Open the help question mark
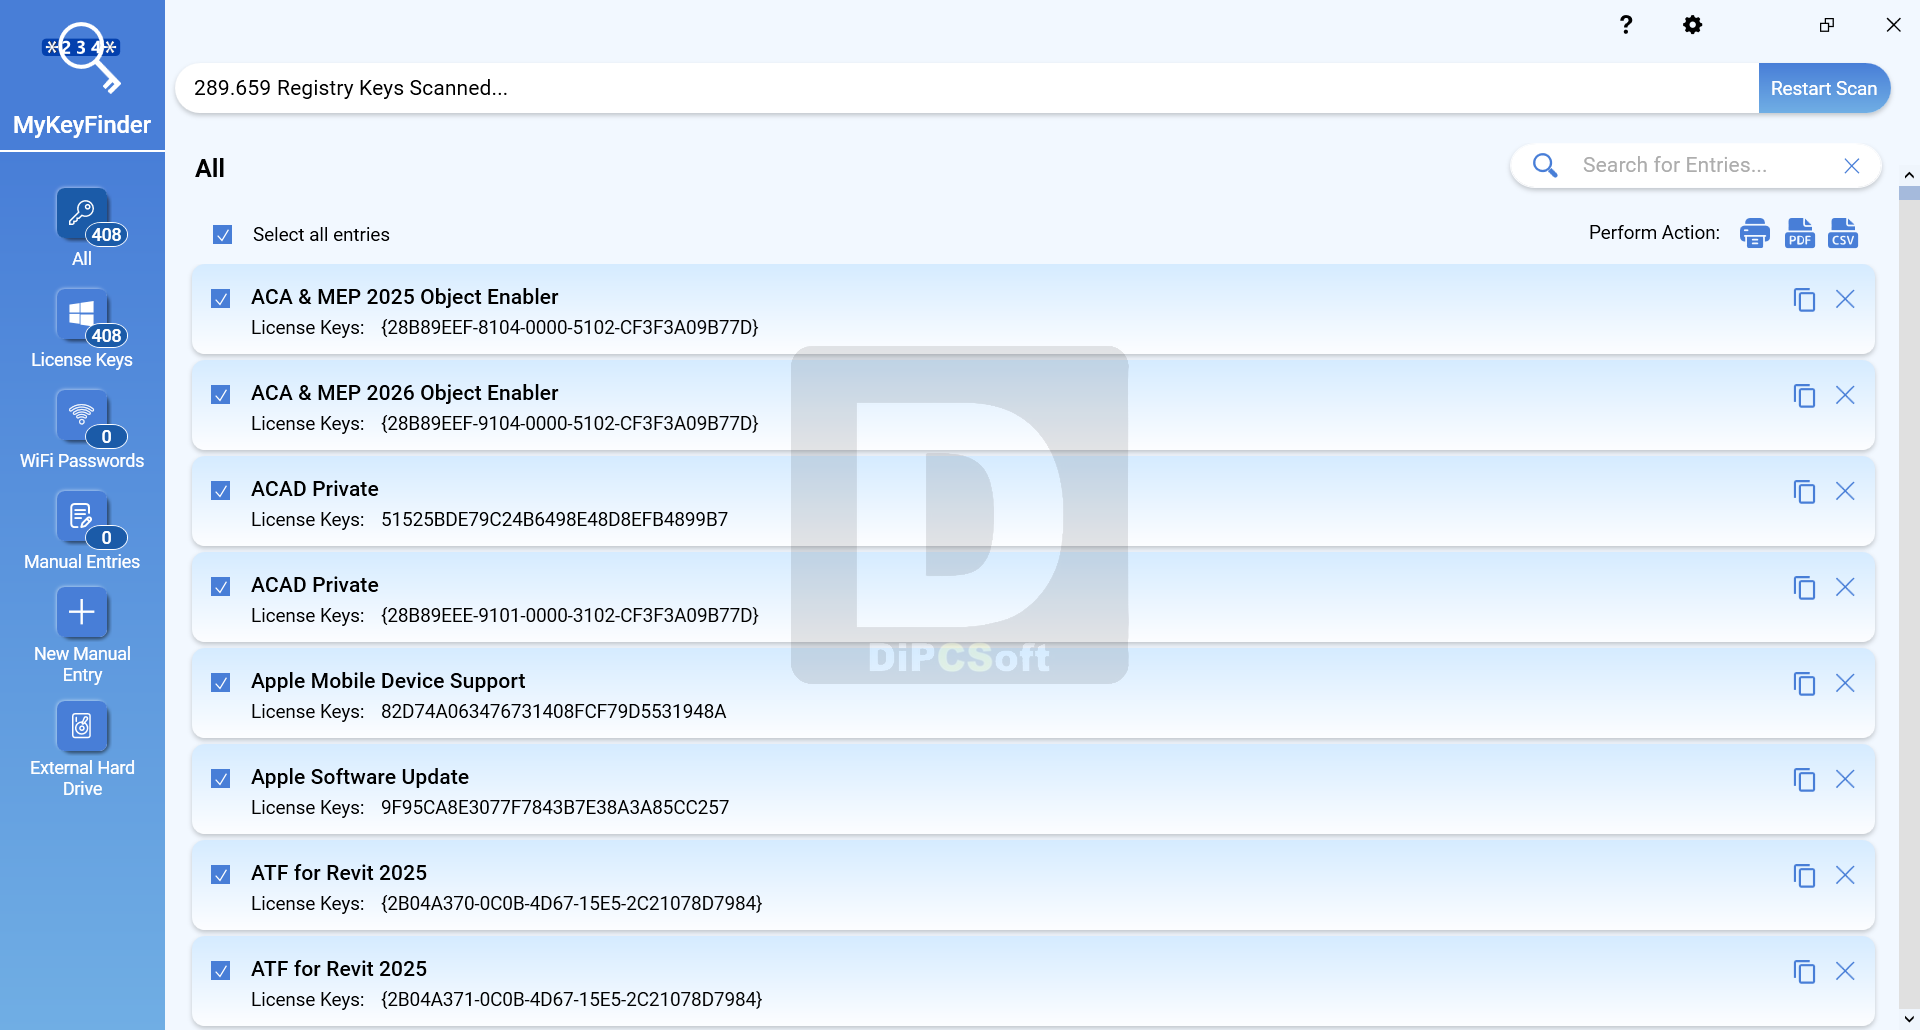 click(x=1626, y=25)
